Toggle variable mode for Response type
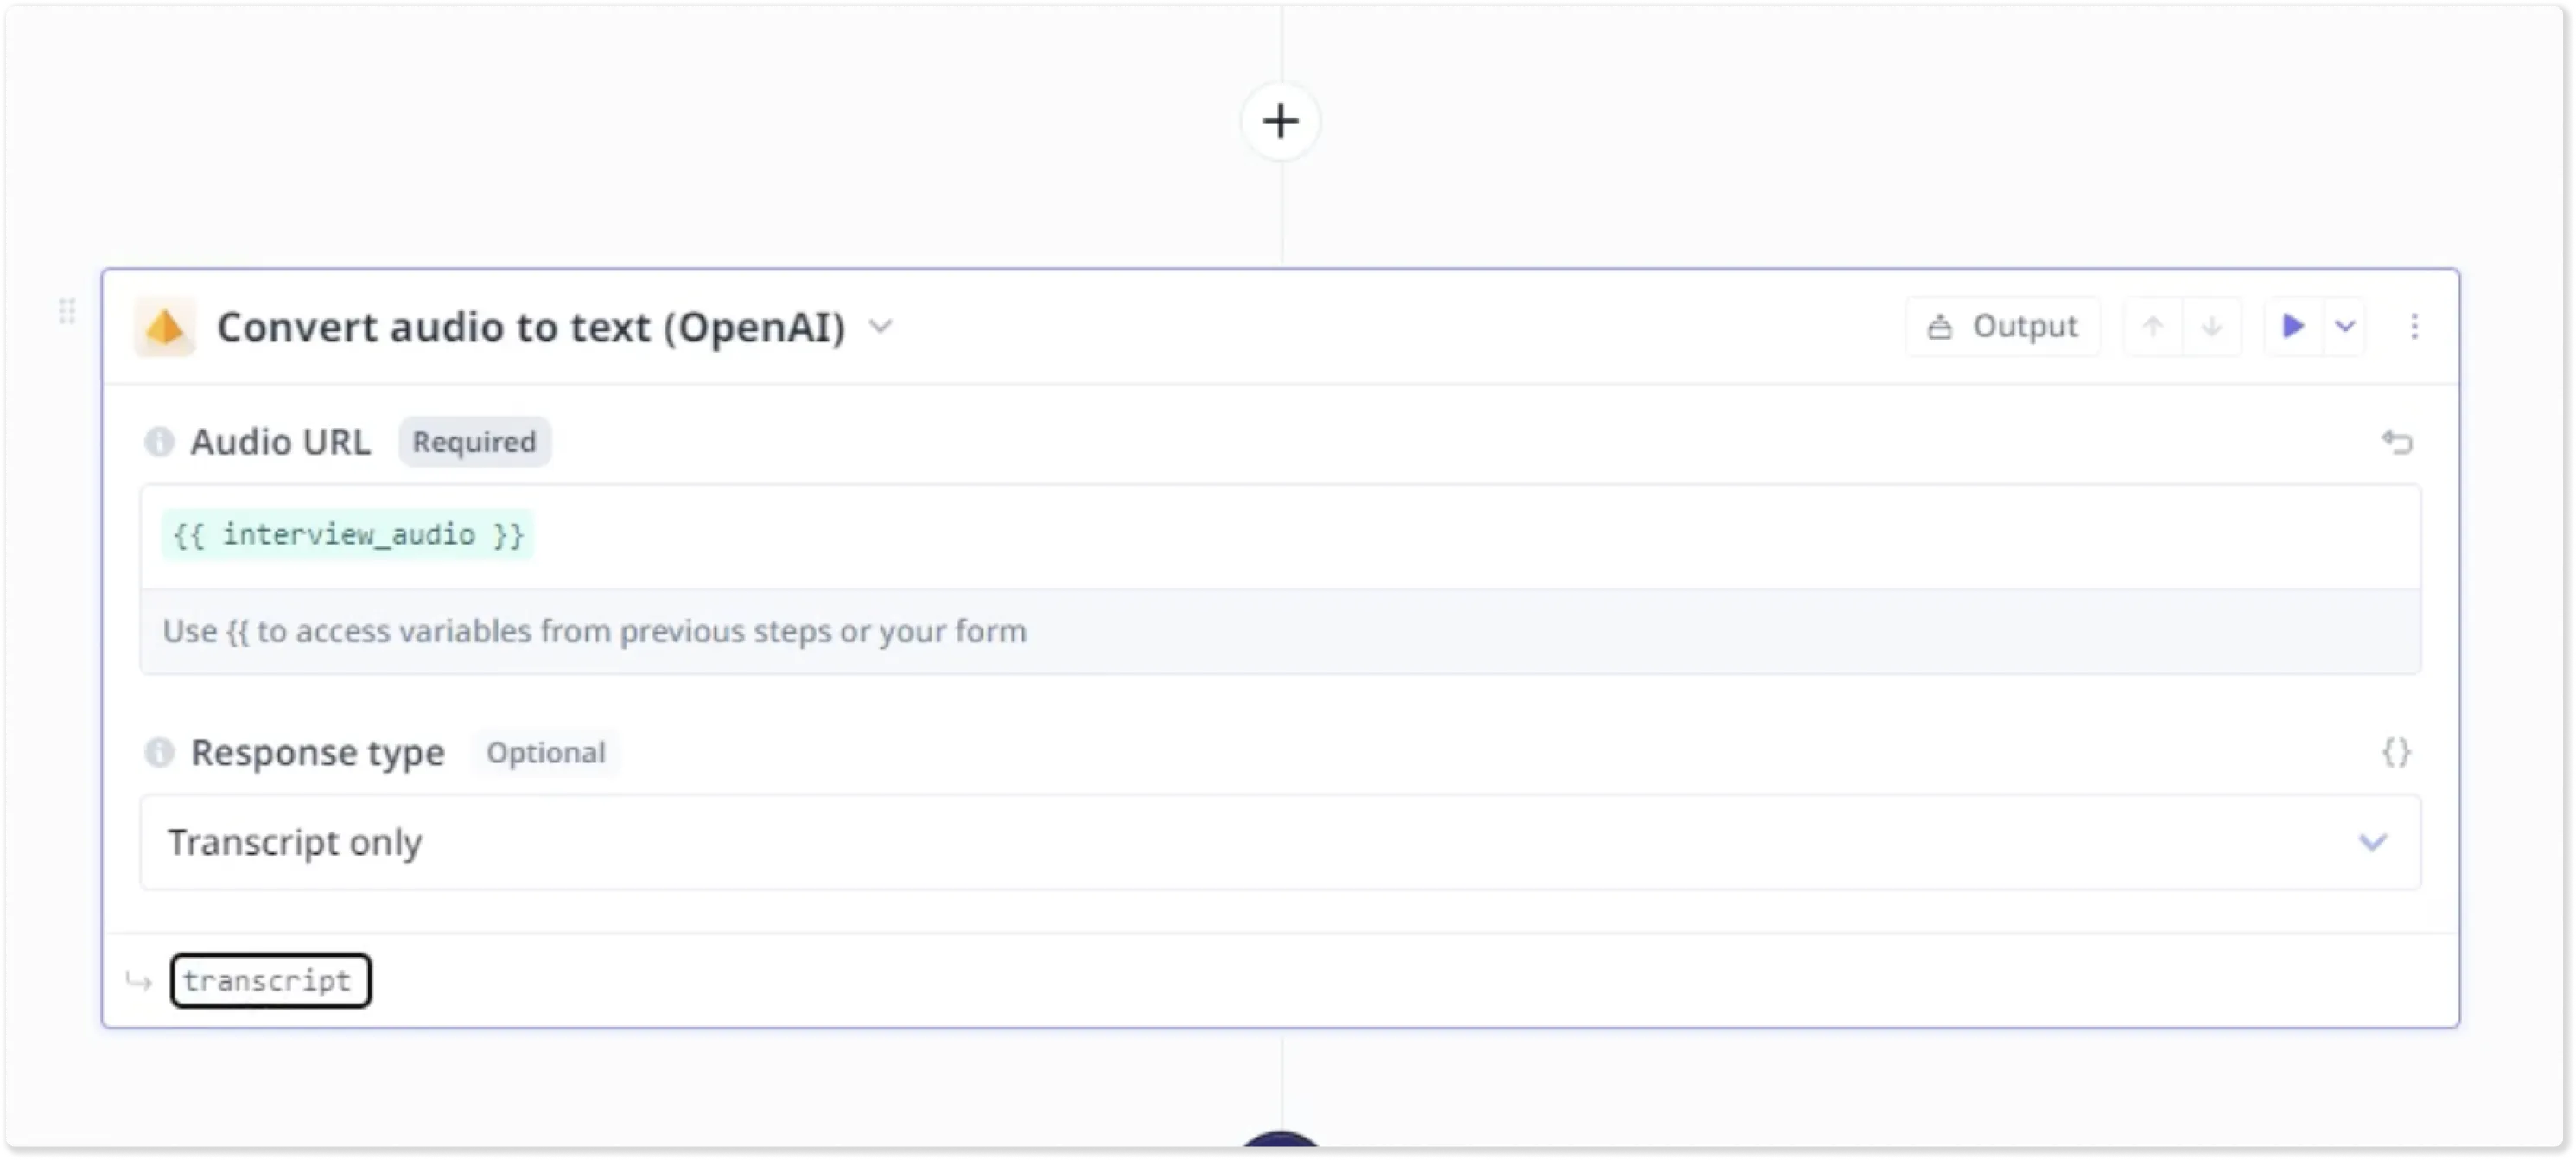The image size is (2576, 1160). click(x=2396, y=752)
